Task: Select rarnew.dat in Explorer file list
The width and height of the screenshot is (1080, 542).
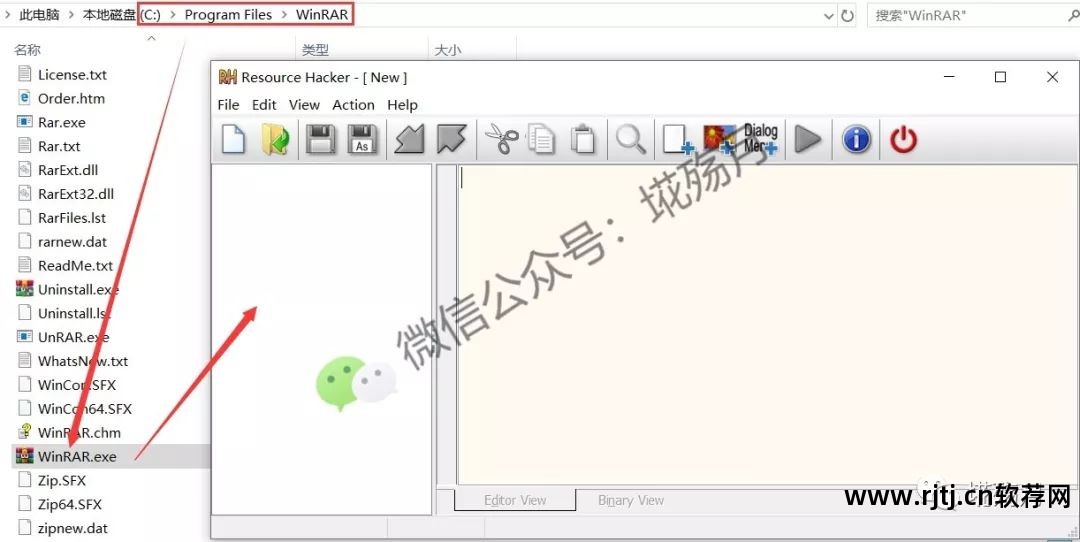Action: pos(72,242)
